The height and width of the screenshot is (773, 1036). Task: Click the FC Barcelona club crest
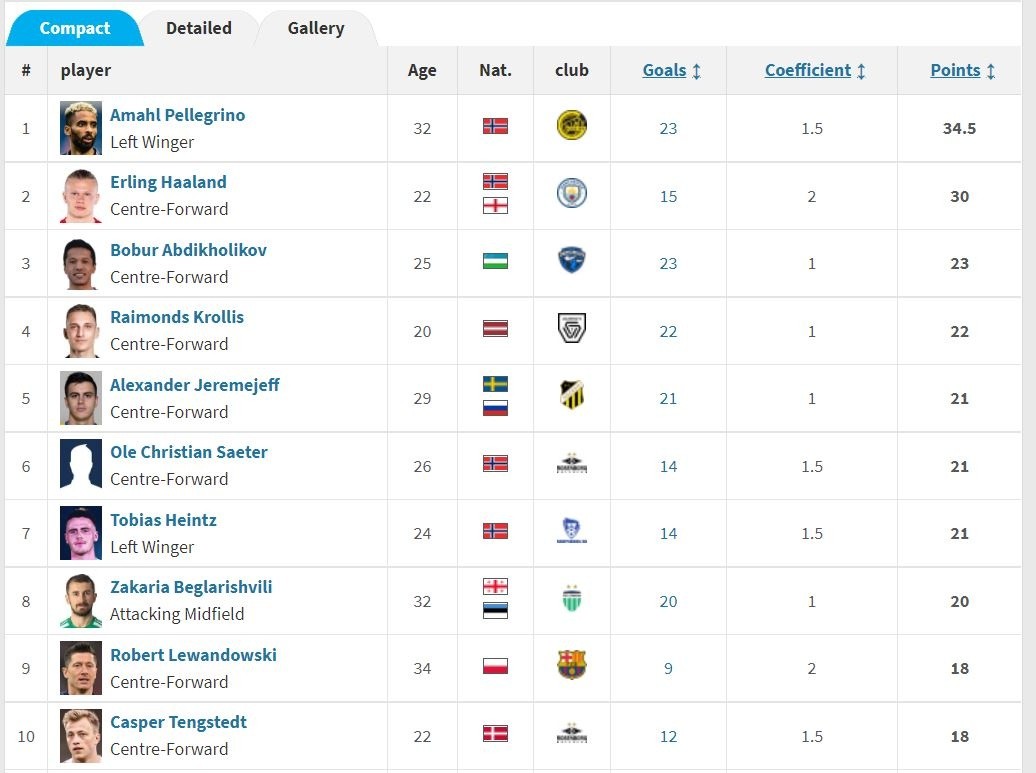pos(571,665)
